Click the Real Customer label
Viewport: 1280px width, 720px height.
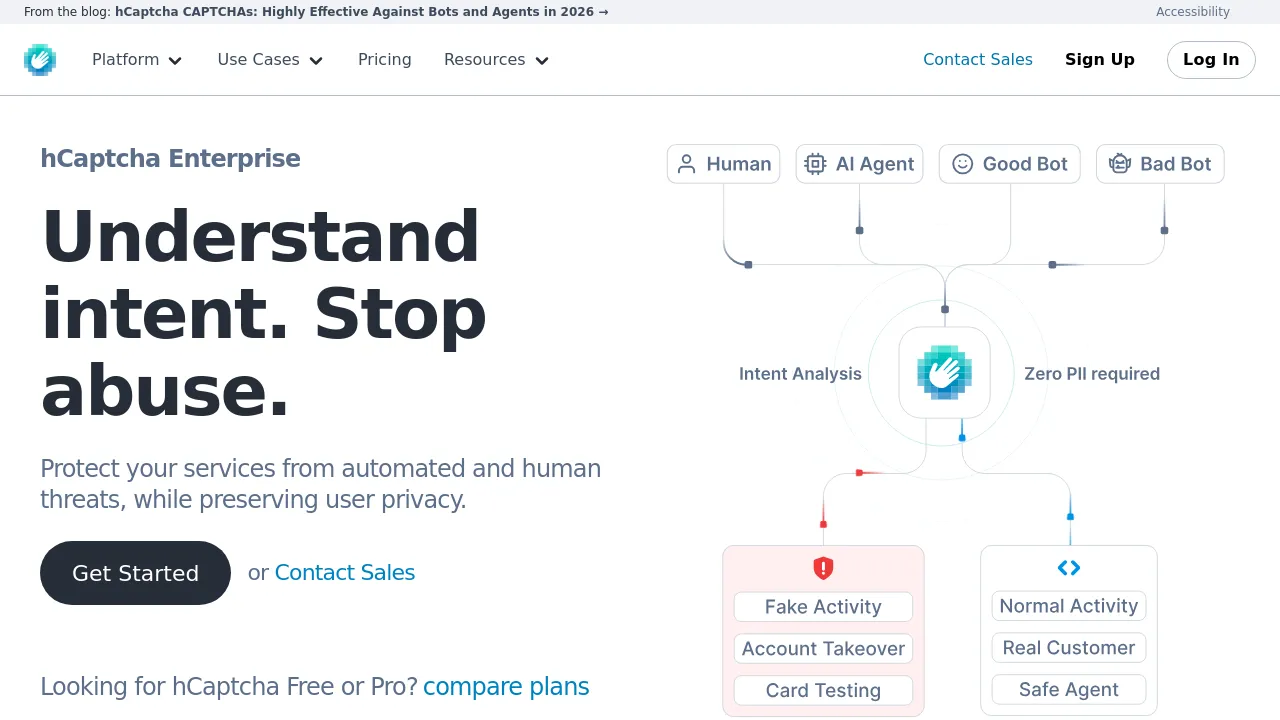coord(1069,648)
